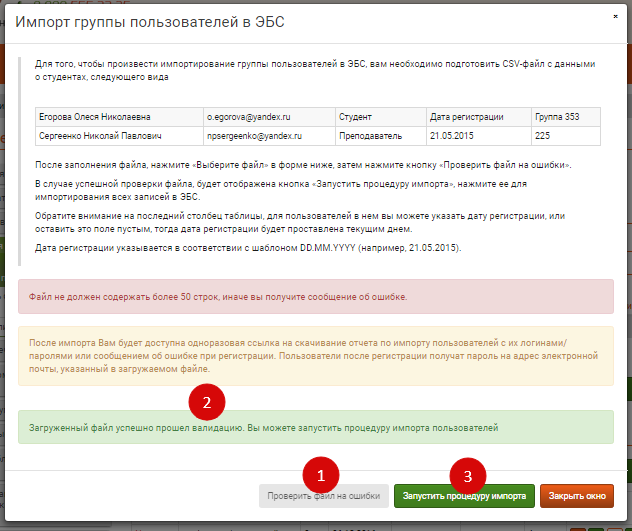Select the 21.05.2015 date cell in table
Image resolution: width=632 pixels, height=531 pixels.
(x=477, y=135)
